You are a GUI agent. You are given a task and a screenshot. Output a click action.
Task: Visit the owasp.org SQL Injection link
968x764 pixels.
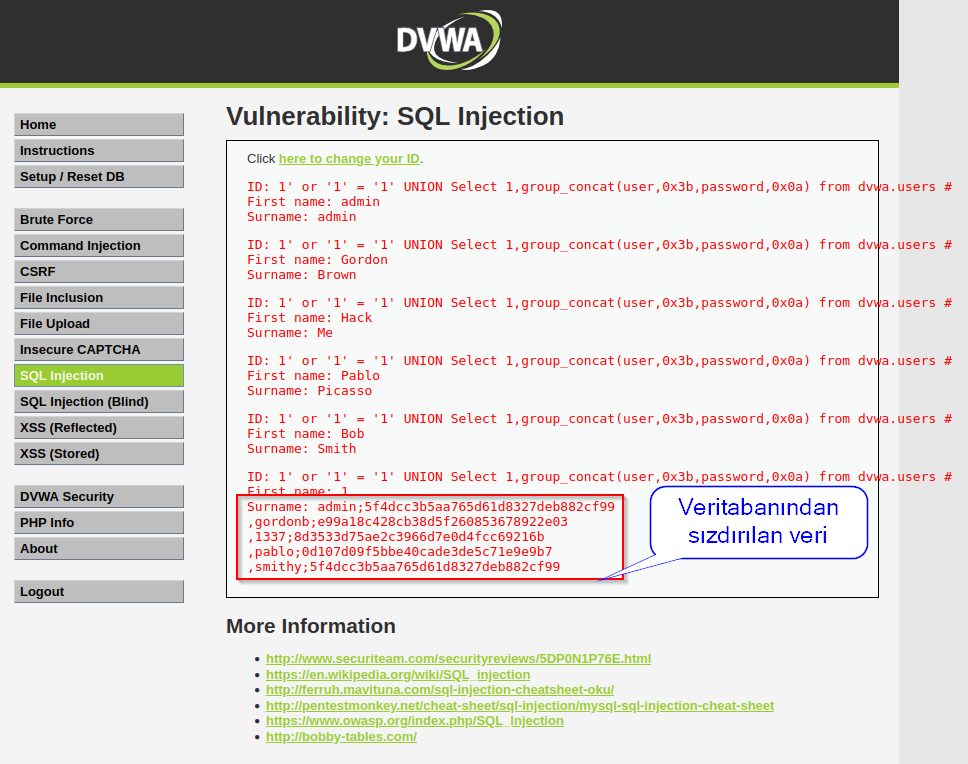point(415,721)
